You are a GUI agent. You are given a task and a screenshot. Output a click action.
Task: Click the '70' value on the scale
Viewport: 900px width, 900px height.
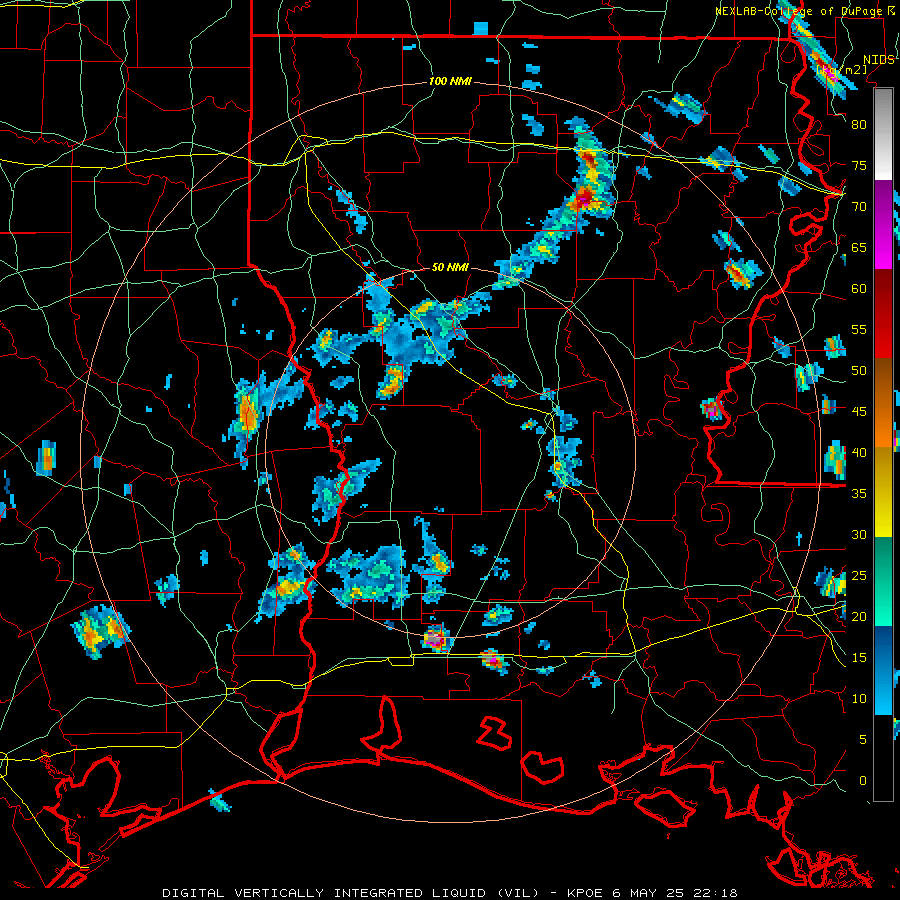click(859, 207)
